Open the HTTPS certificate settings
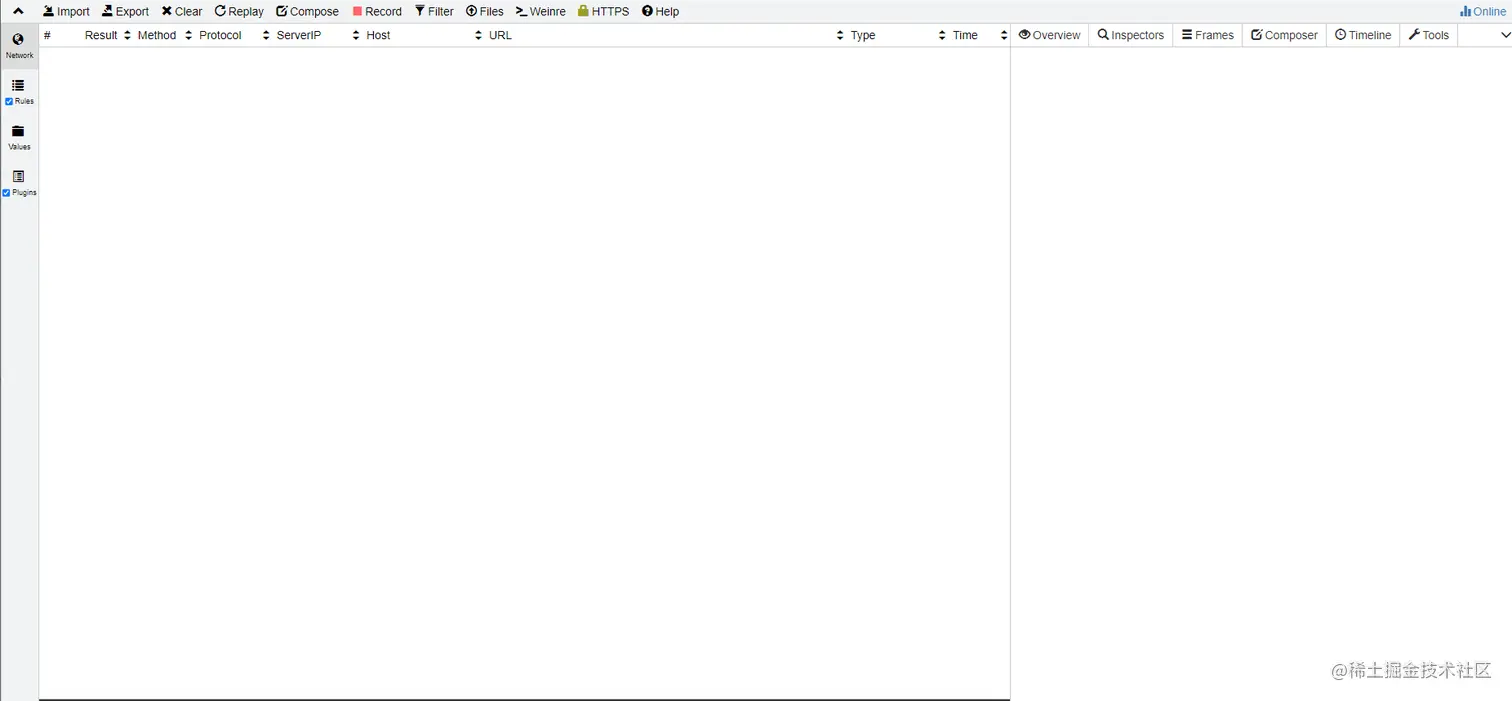1512x701 pixels. pyautogui.click(x=603, y=12)
